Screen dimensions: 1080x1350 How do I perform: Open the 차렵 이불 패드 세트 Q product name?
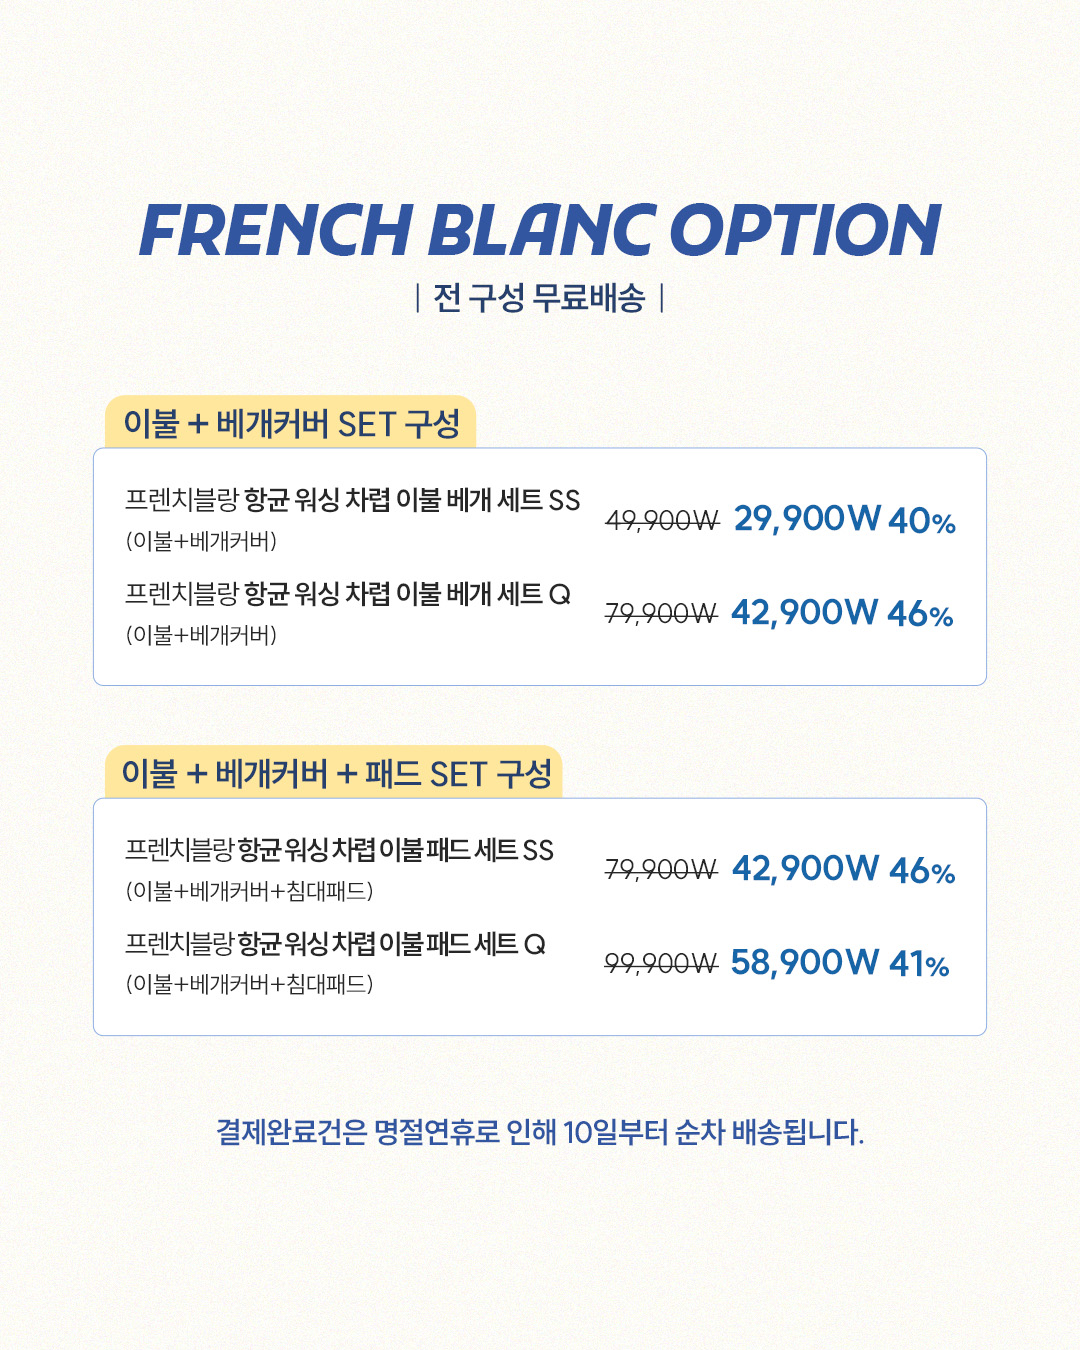(x=335, y=944)
